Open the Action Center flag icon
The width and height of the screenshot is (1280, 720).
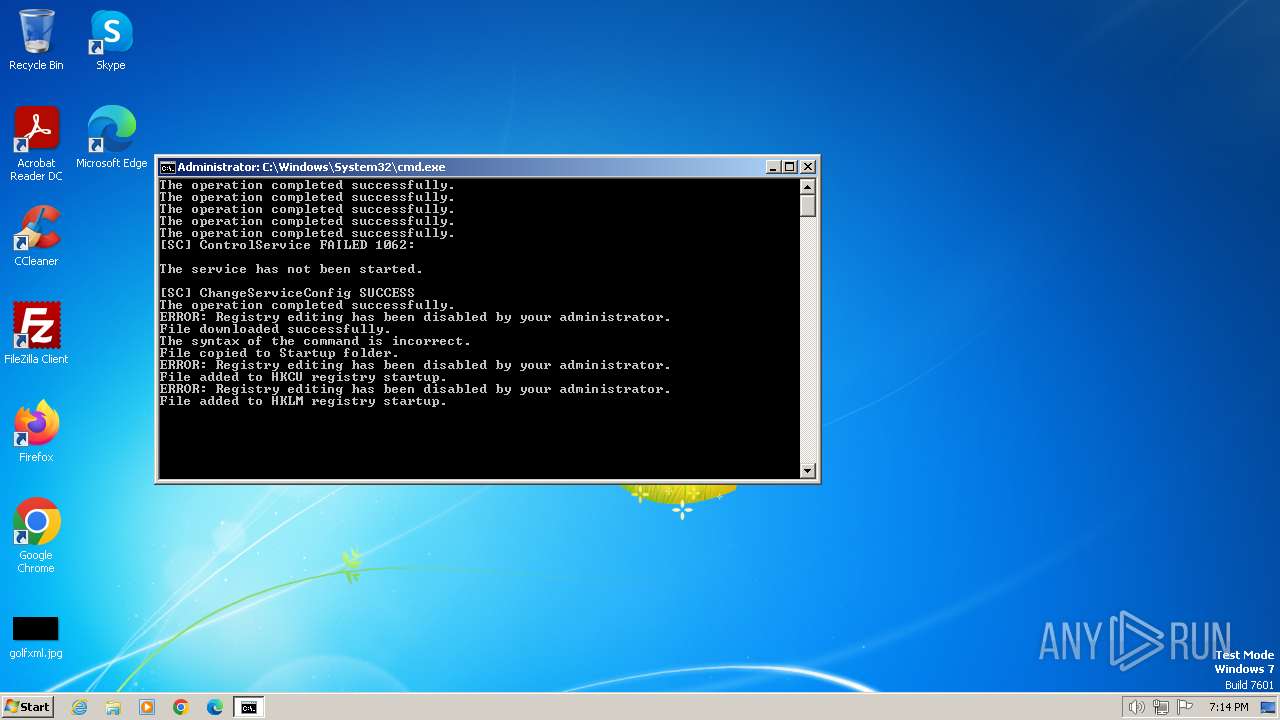1185,707
